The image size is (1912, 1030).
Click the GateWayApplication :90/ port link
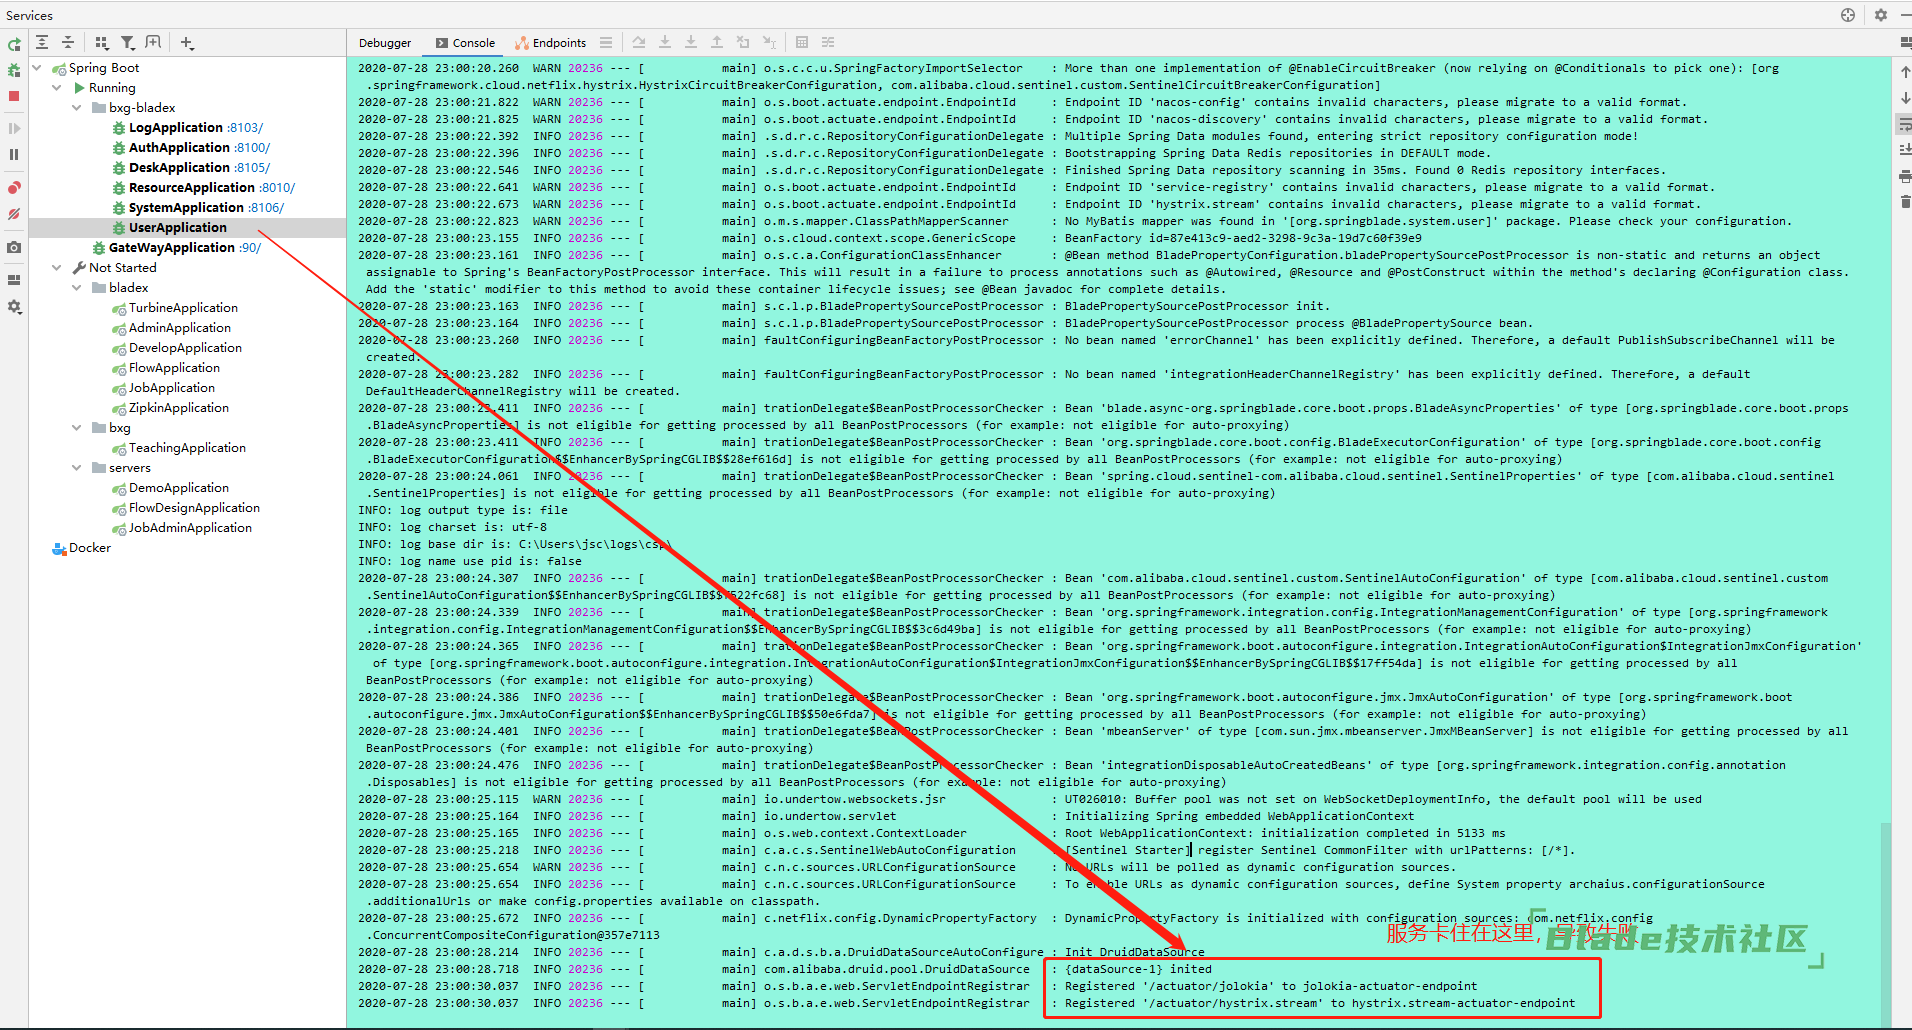250,248
